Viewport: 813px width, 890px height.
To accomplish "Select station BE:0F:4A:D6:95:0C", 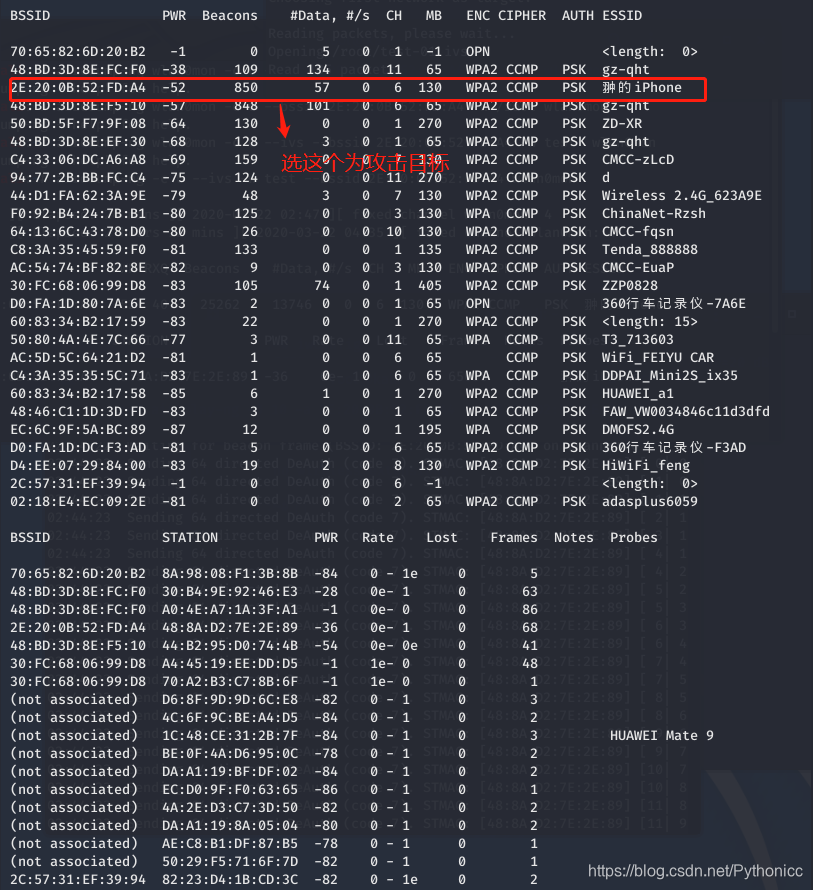I will (x=229, y=754).
